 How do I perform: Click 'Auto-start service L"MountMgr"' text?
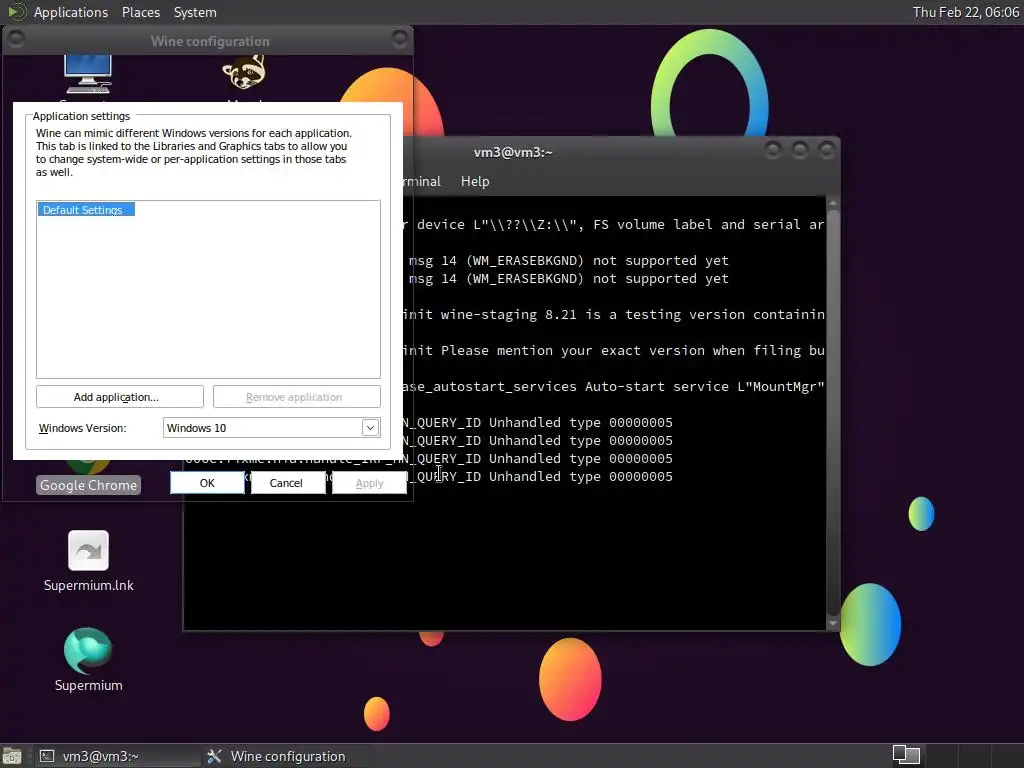(x=705, y=387)
